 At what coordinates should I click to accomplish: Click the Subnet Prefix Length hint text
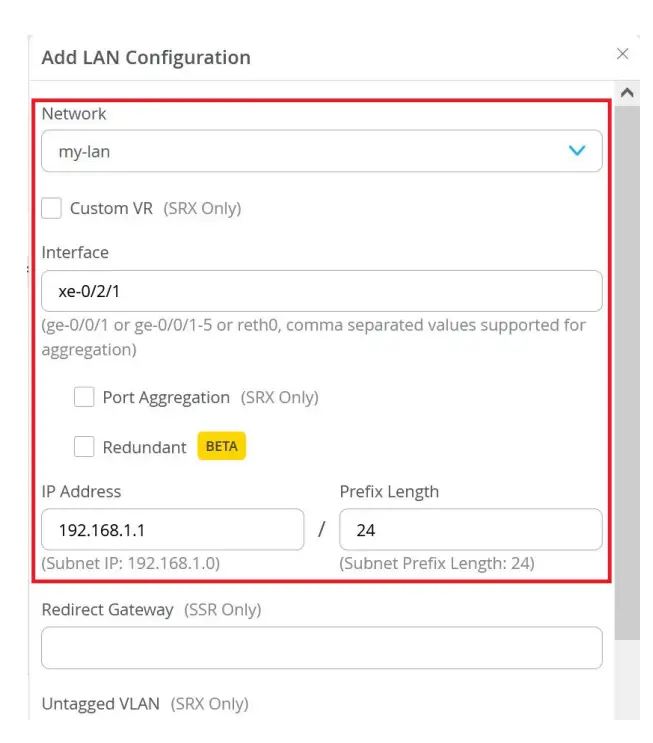pos(437,563)
